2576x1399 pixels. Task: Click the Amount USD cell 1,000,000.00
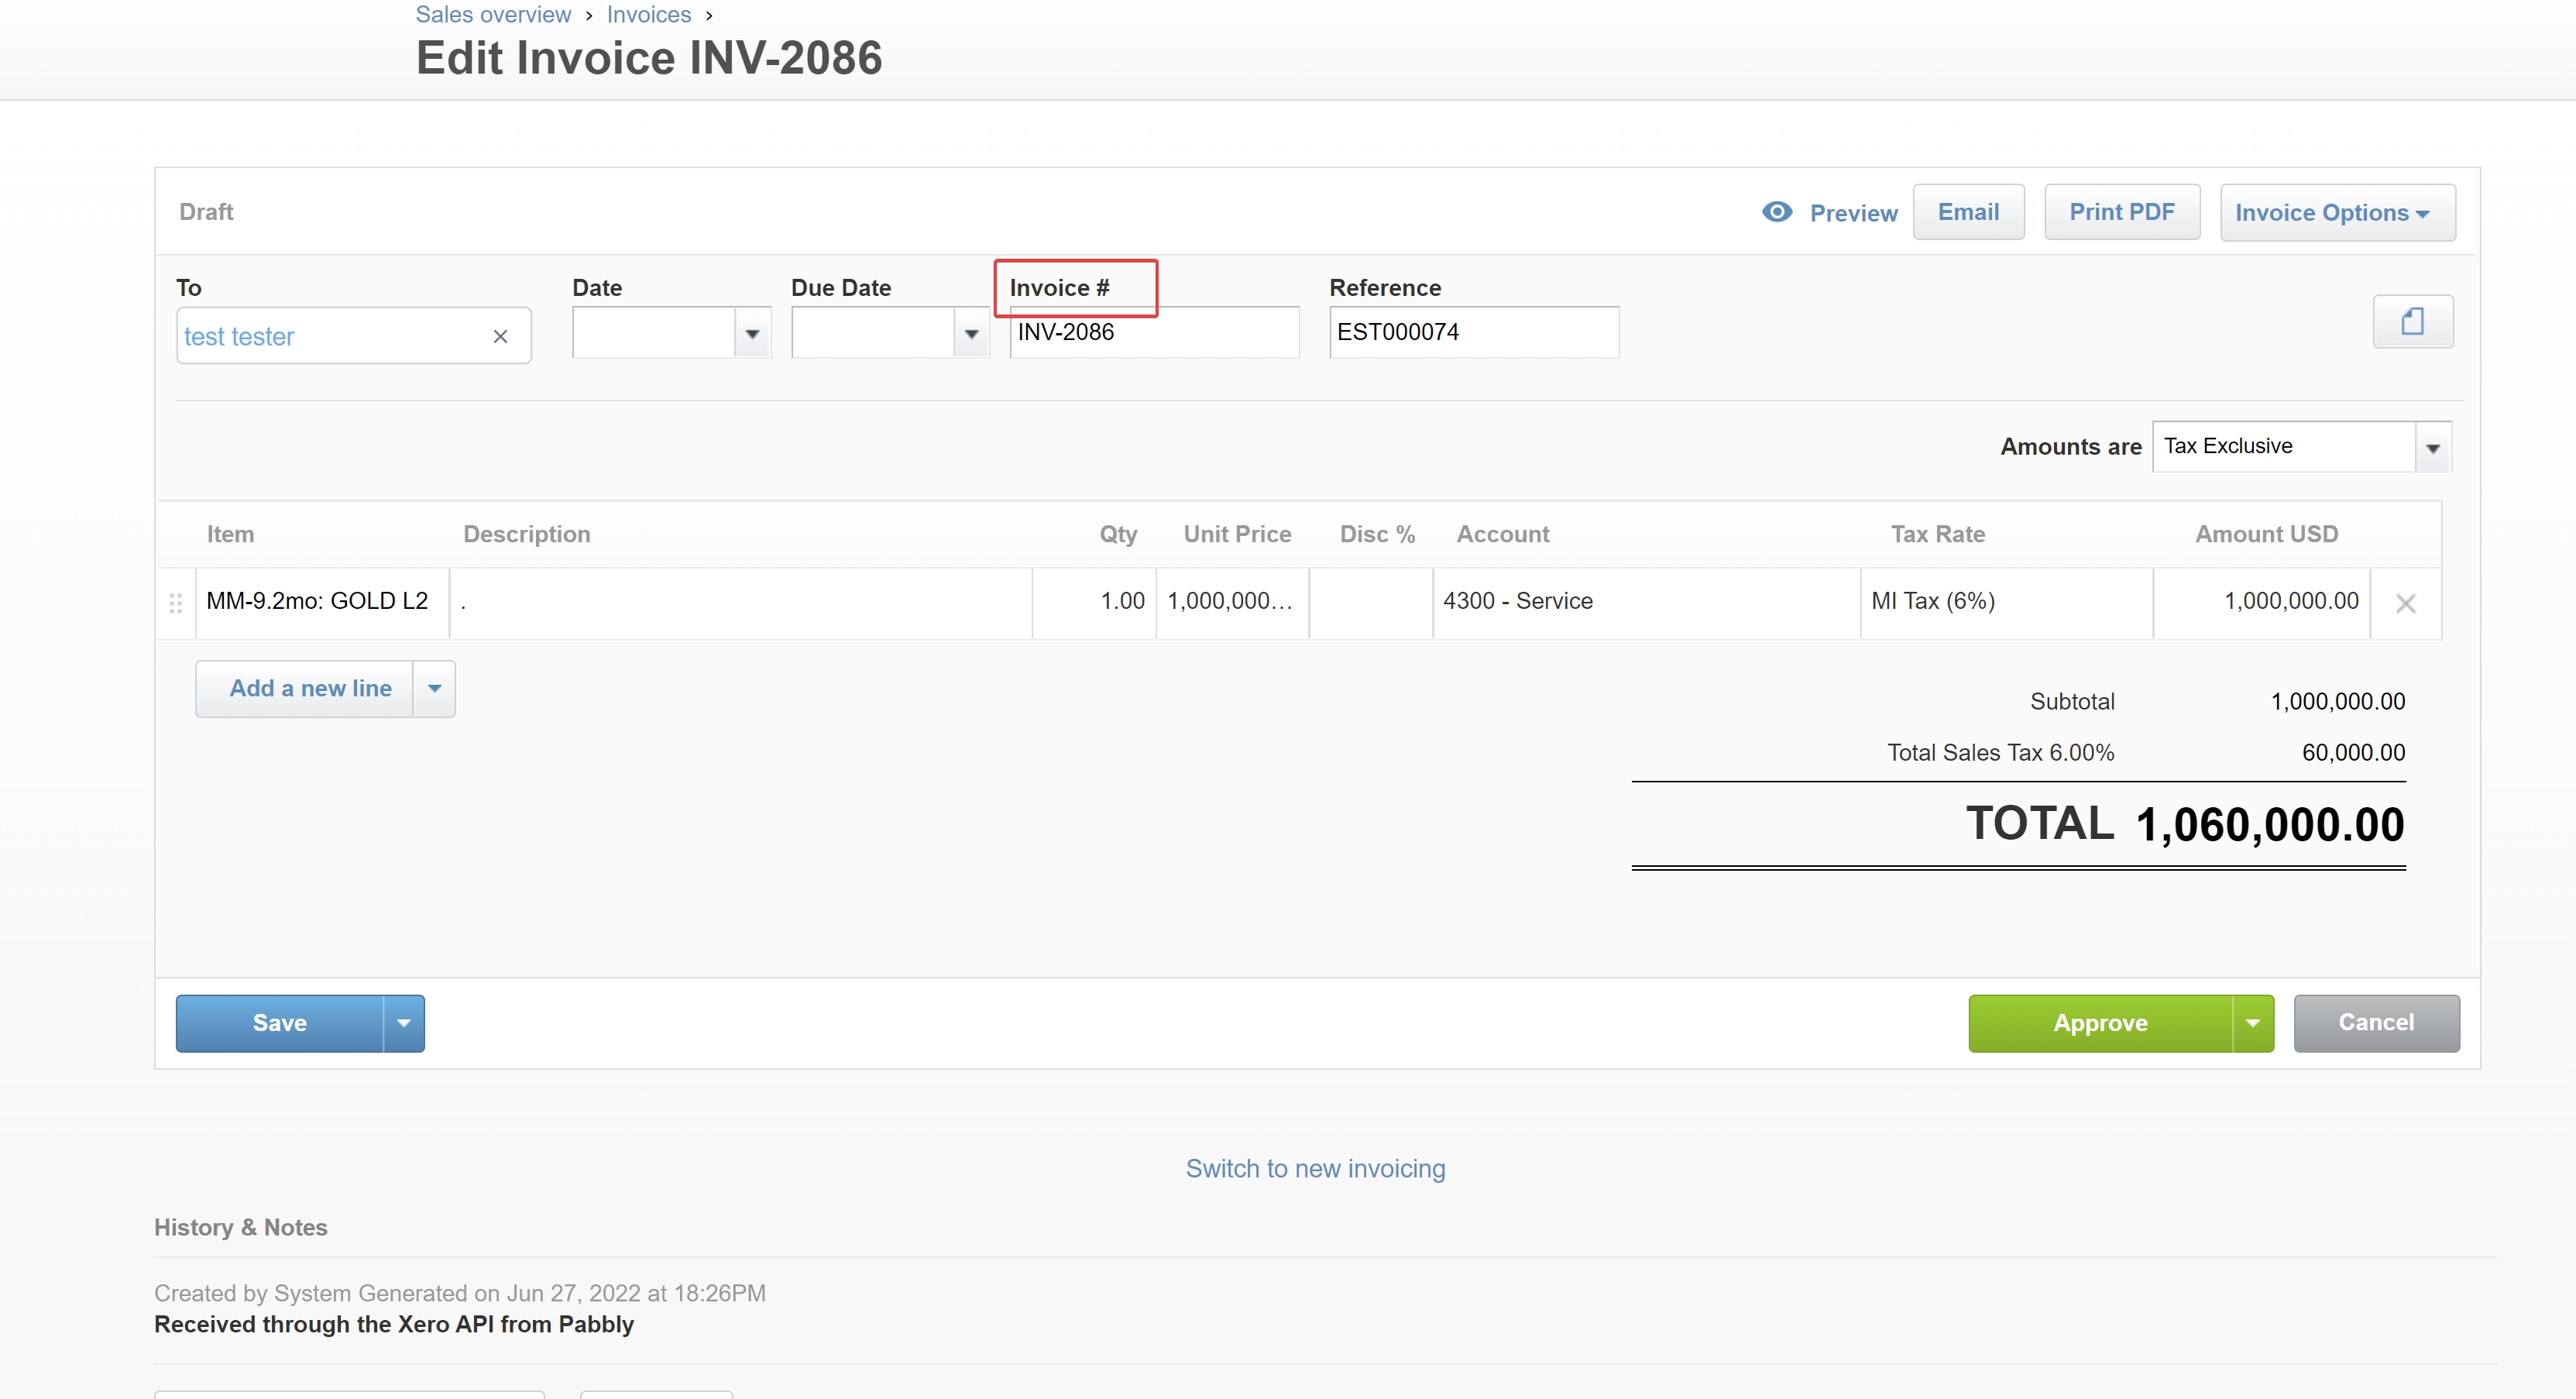click(2261, 602)
